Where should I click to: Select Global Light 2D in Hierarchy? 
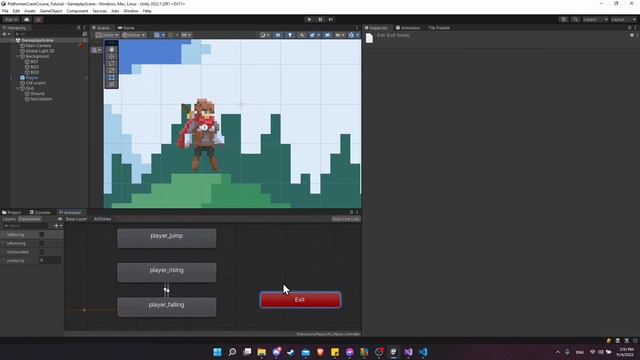tap(40, 51)
